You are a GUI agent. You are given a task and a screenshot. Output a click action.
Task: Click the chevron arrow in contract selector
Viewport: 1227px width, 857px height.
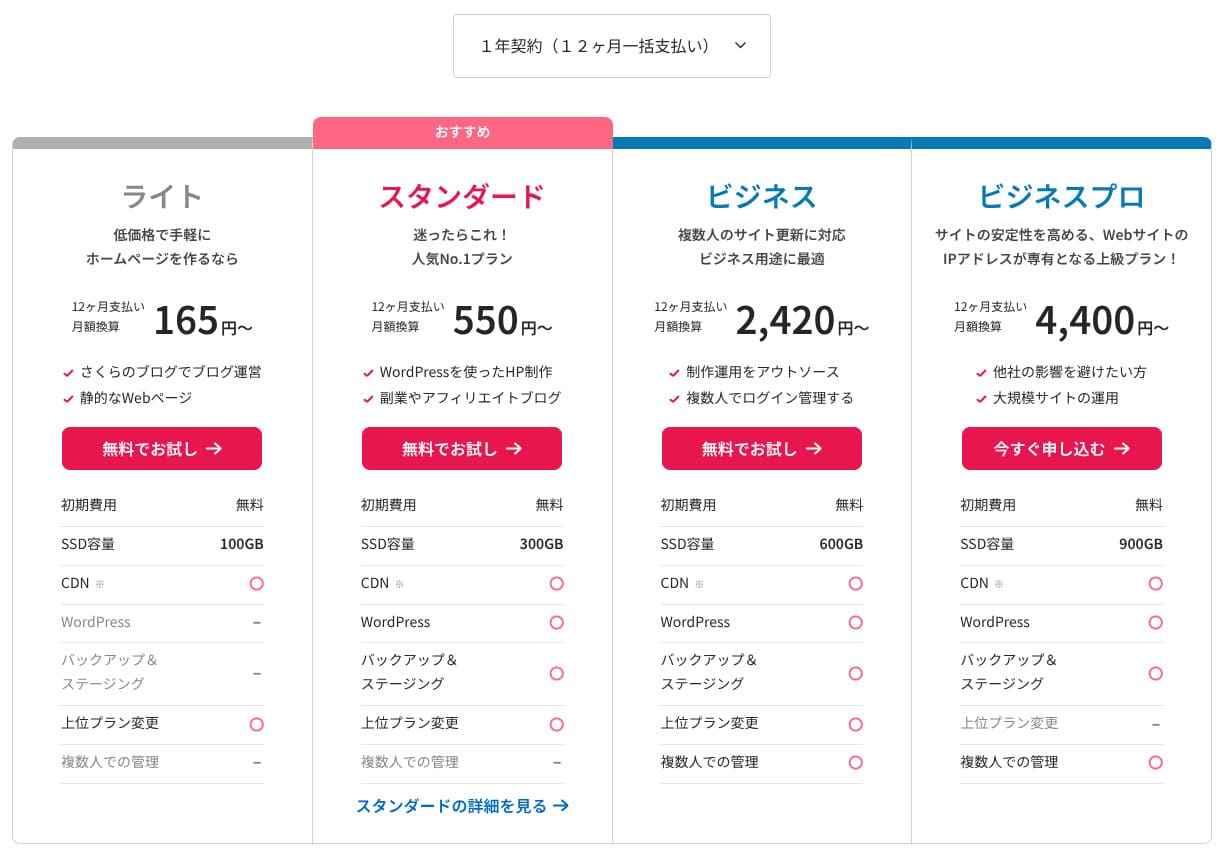click(x=740, y=46)
